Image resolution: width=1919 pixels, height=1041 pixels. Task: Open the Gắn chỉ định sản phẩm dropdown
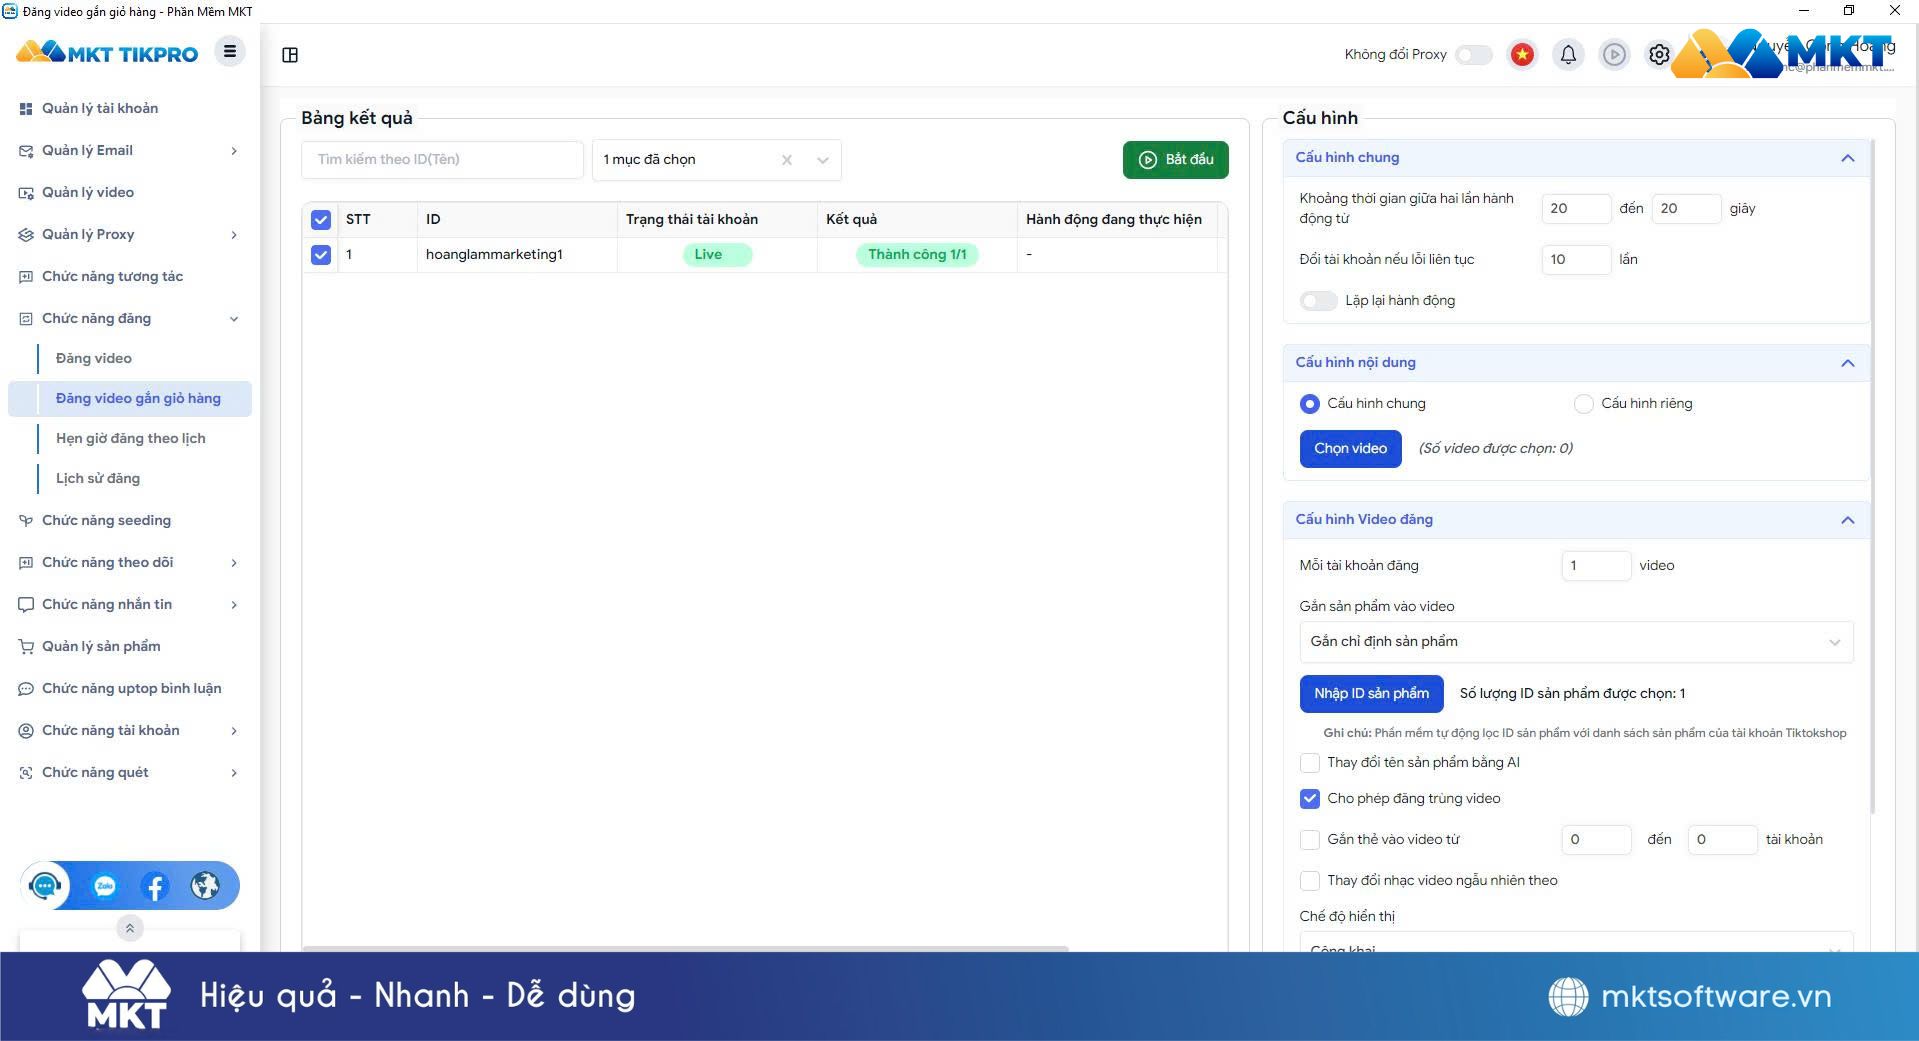tap(1575, 642)
